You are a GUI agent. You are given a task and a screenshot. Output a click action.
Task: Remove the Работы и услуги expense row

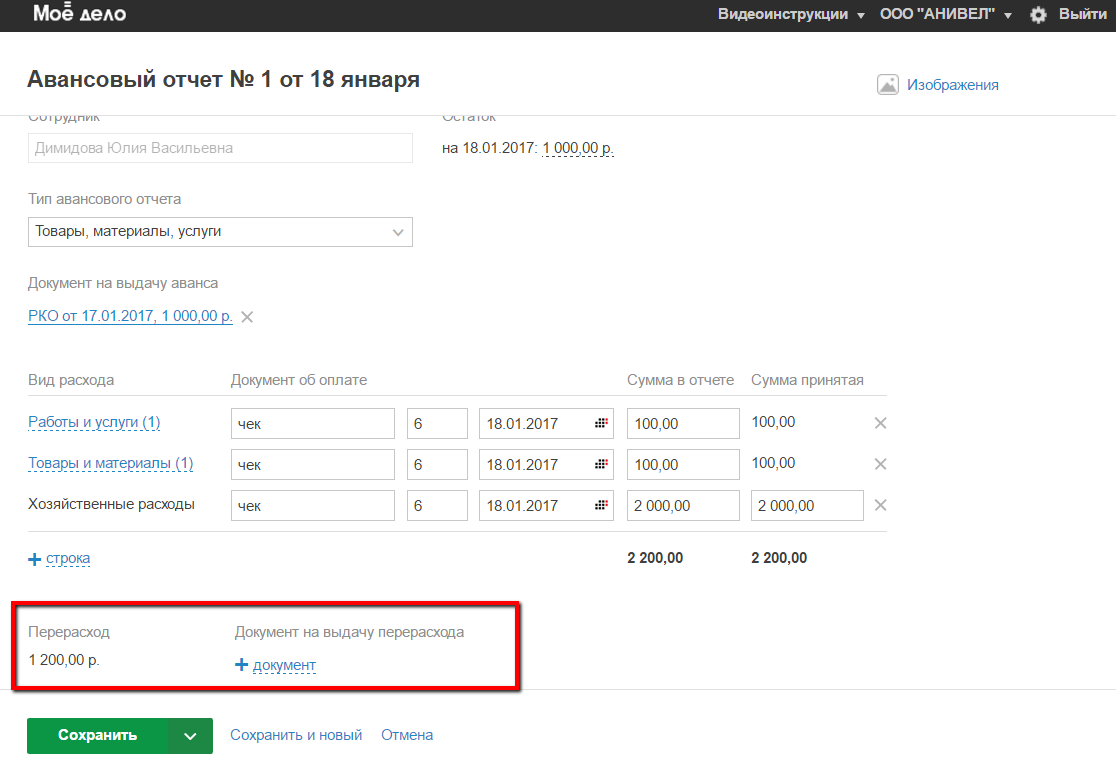click(x=880, y=423)
